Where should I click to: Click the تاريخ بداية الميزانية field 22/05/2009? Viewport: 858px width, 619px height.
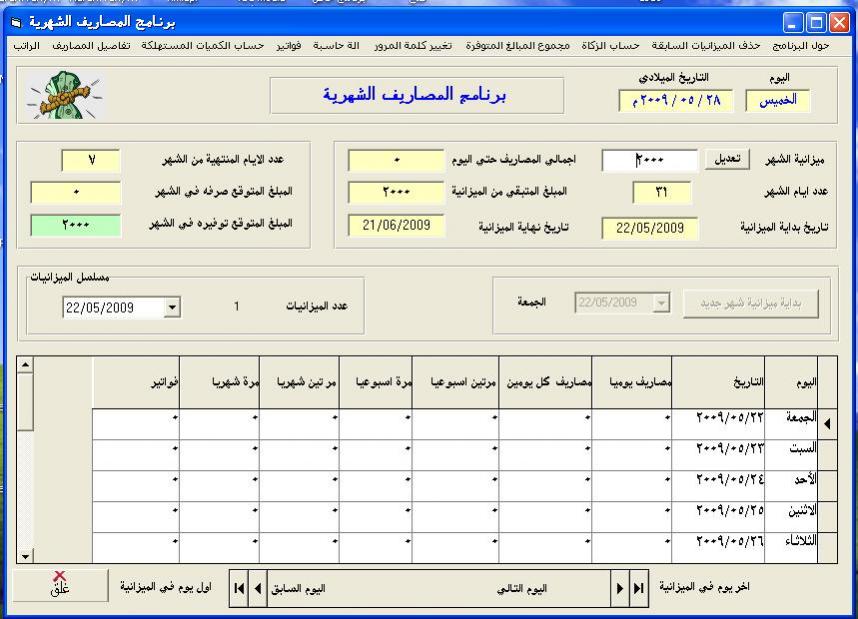650,228
